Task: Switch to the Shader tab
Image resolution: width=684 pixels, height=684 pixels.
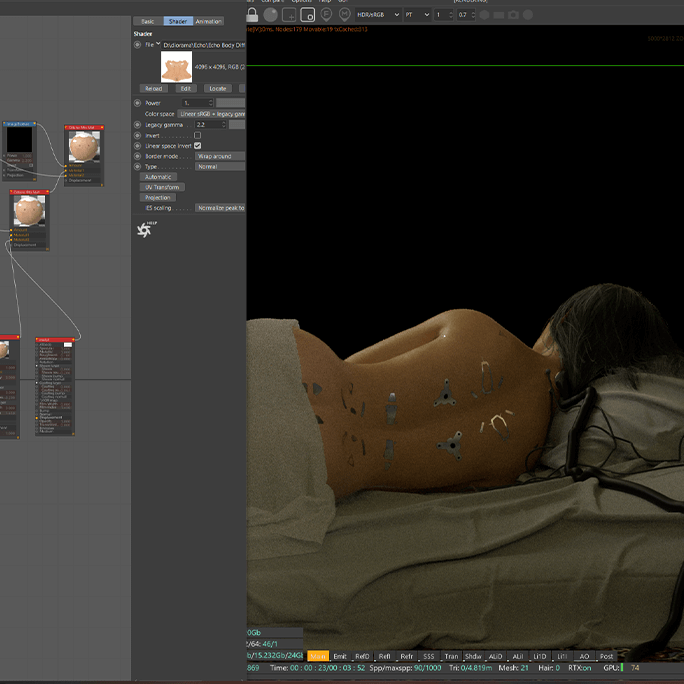Action: (x=178, y=21)
